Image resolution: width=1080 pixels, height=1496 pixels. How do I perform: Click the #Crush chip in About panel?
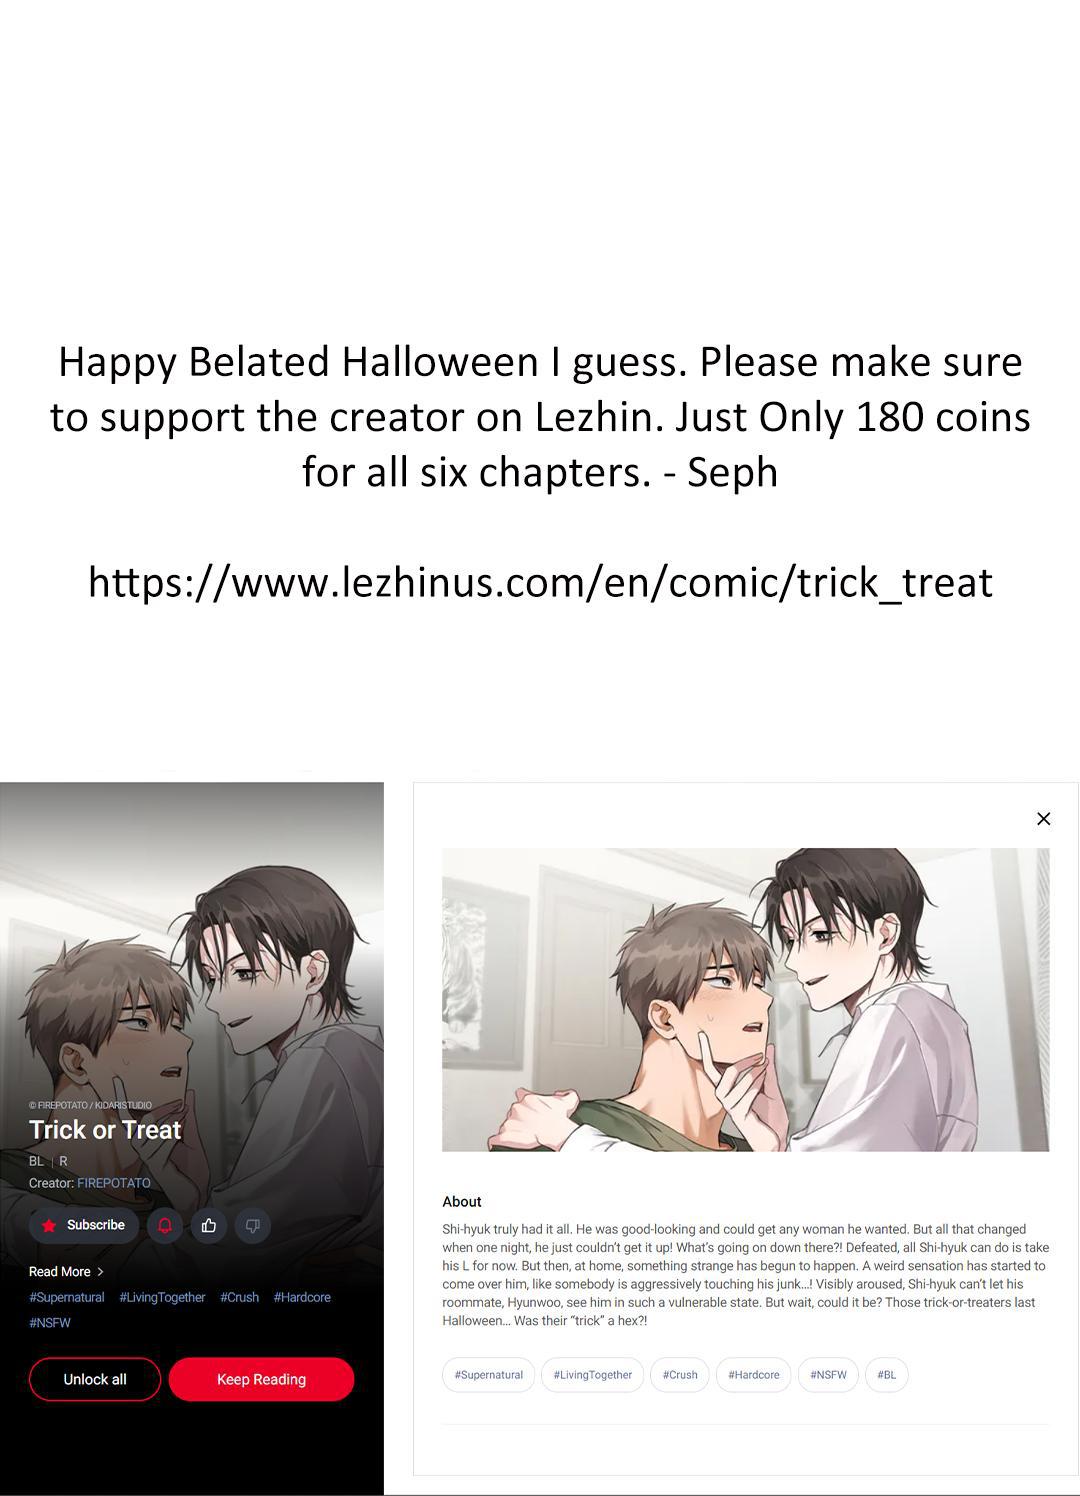(680, 1375)
